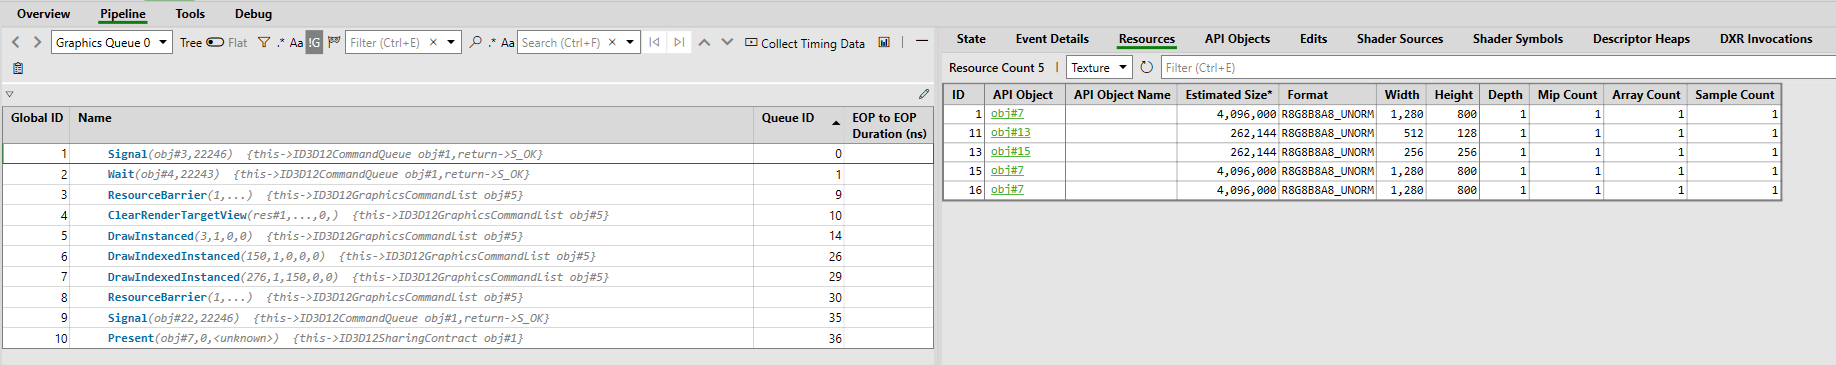
Task: Click the search magnifier icon
Action: [x=475, y=42]
